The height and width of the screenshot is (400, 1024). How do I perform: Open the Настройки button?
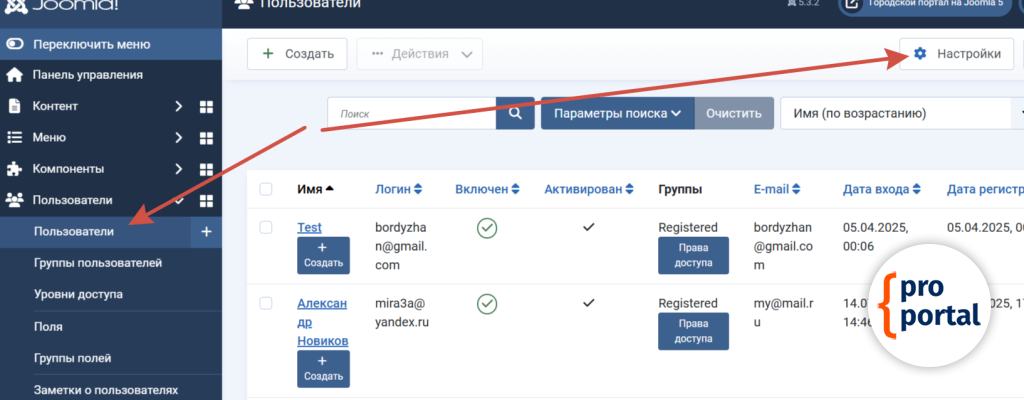click(x=957, y=54)
